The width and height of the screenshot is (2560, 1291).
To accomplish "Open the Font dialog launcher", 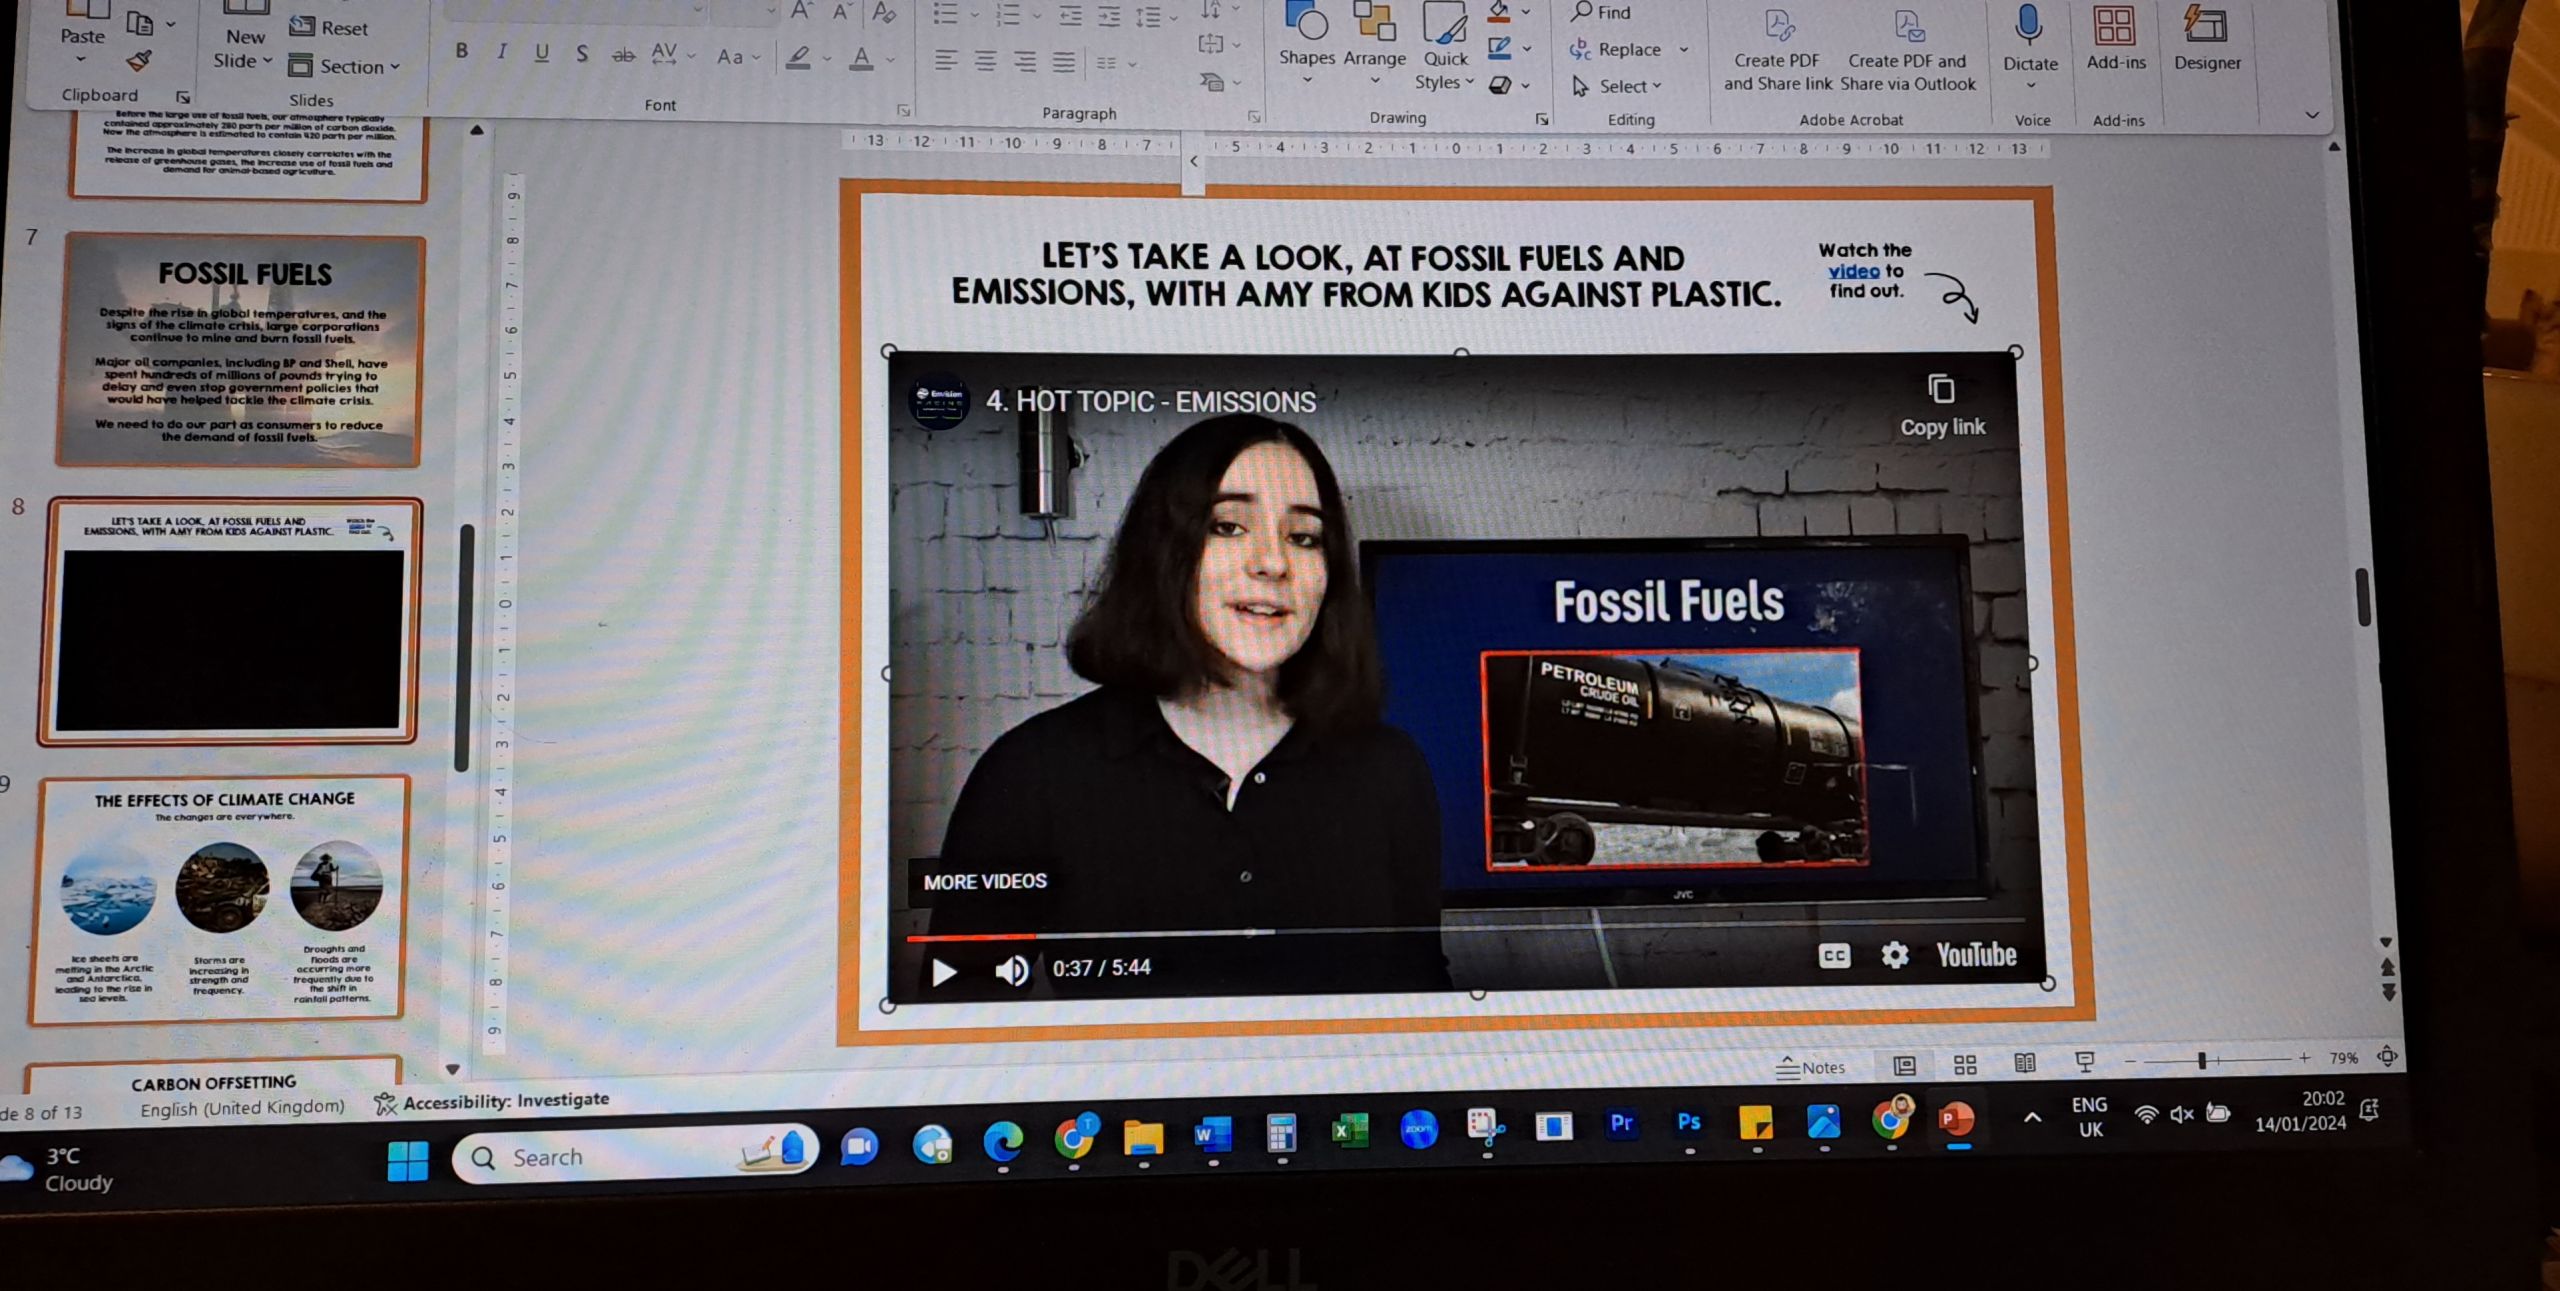I will pos(902,110).
